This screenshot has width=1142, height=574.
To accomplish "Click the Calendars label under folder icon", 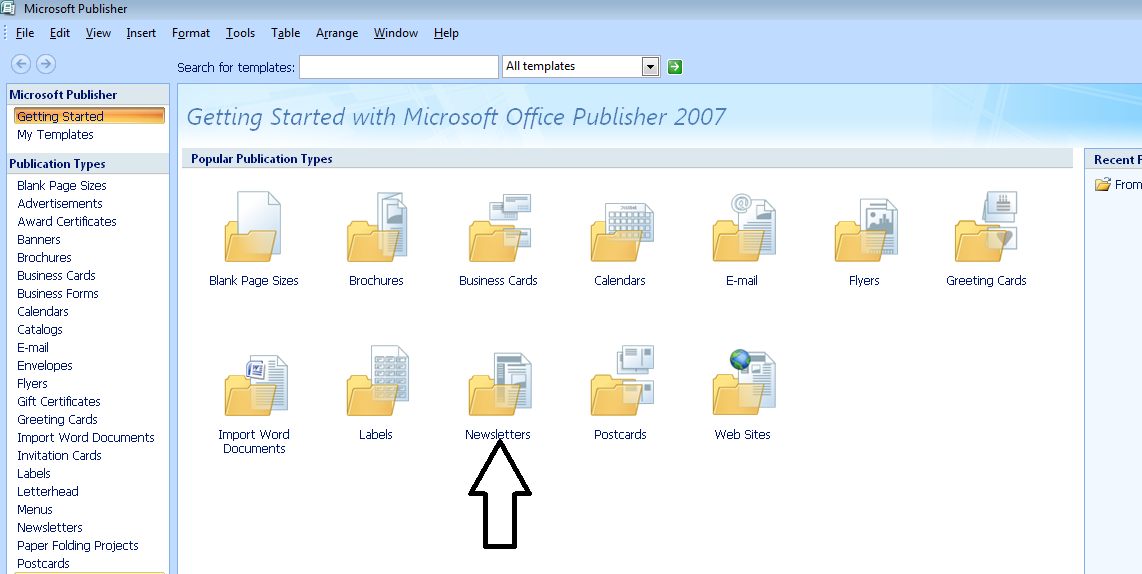I will click(620, 280).
